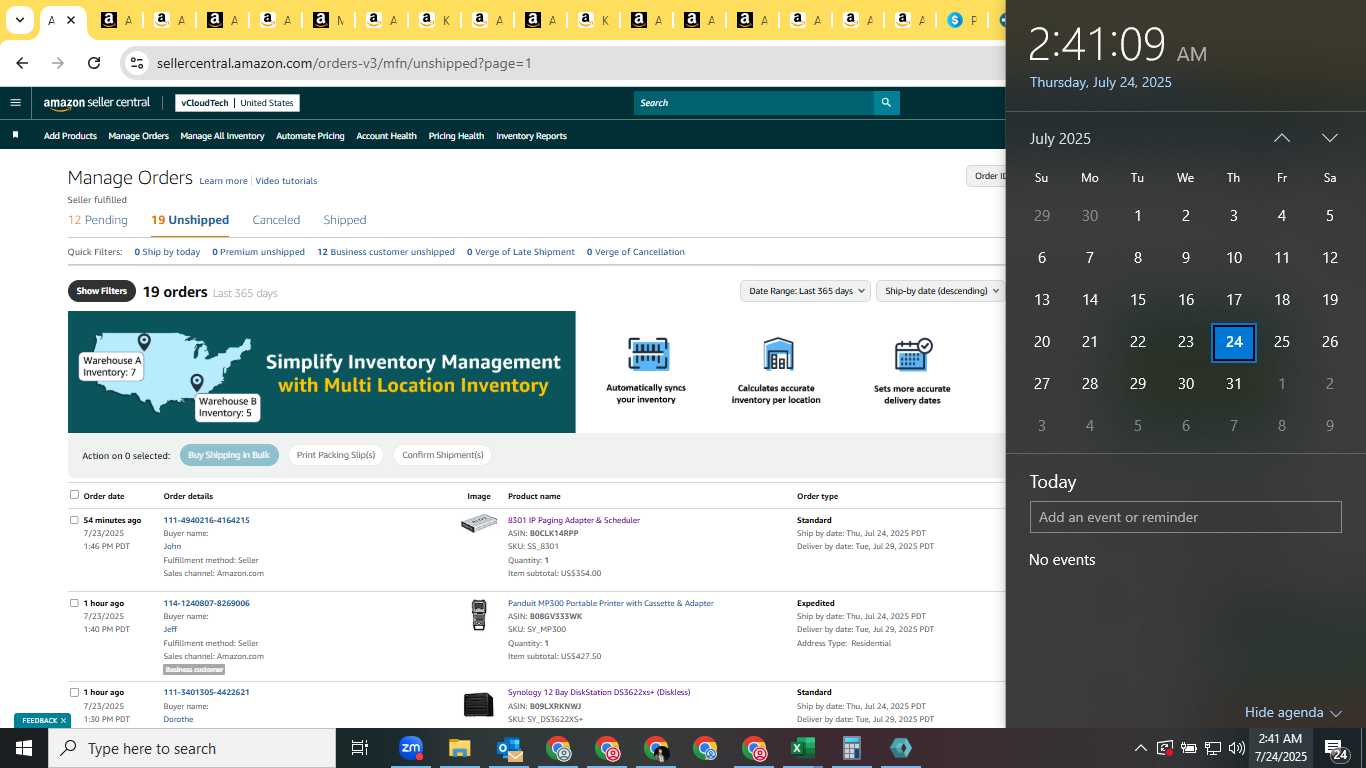1366x768 pixels.
Task: Dismiss the FEEDBACK tab with its X
Action: tap(63, 720)
